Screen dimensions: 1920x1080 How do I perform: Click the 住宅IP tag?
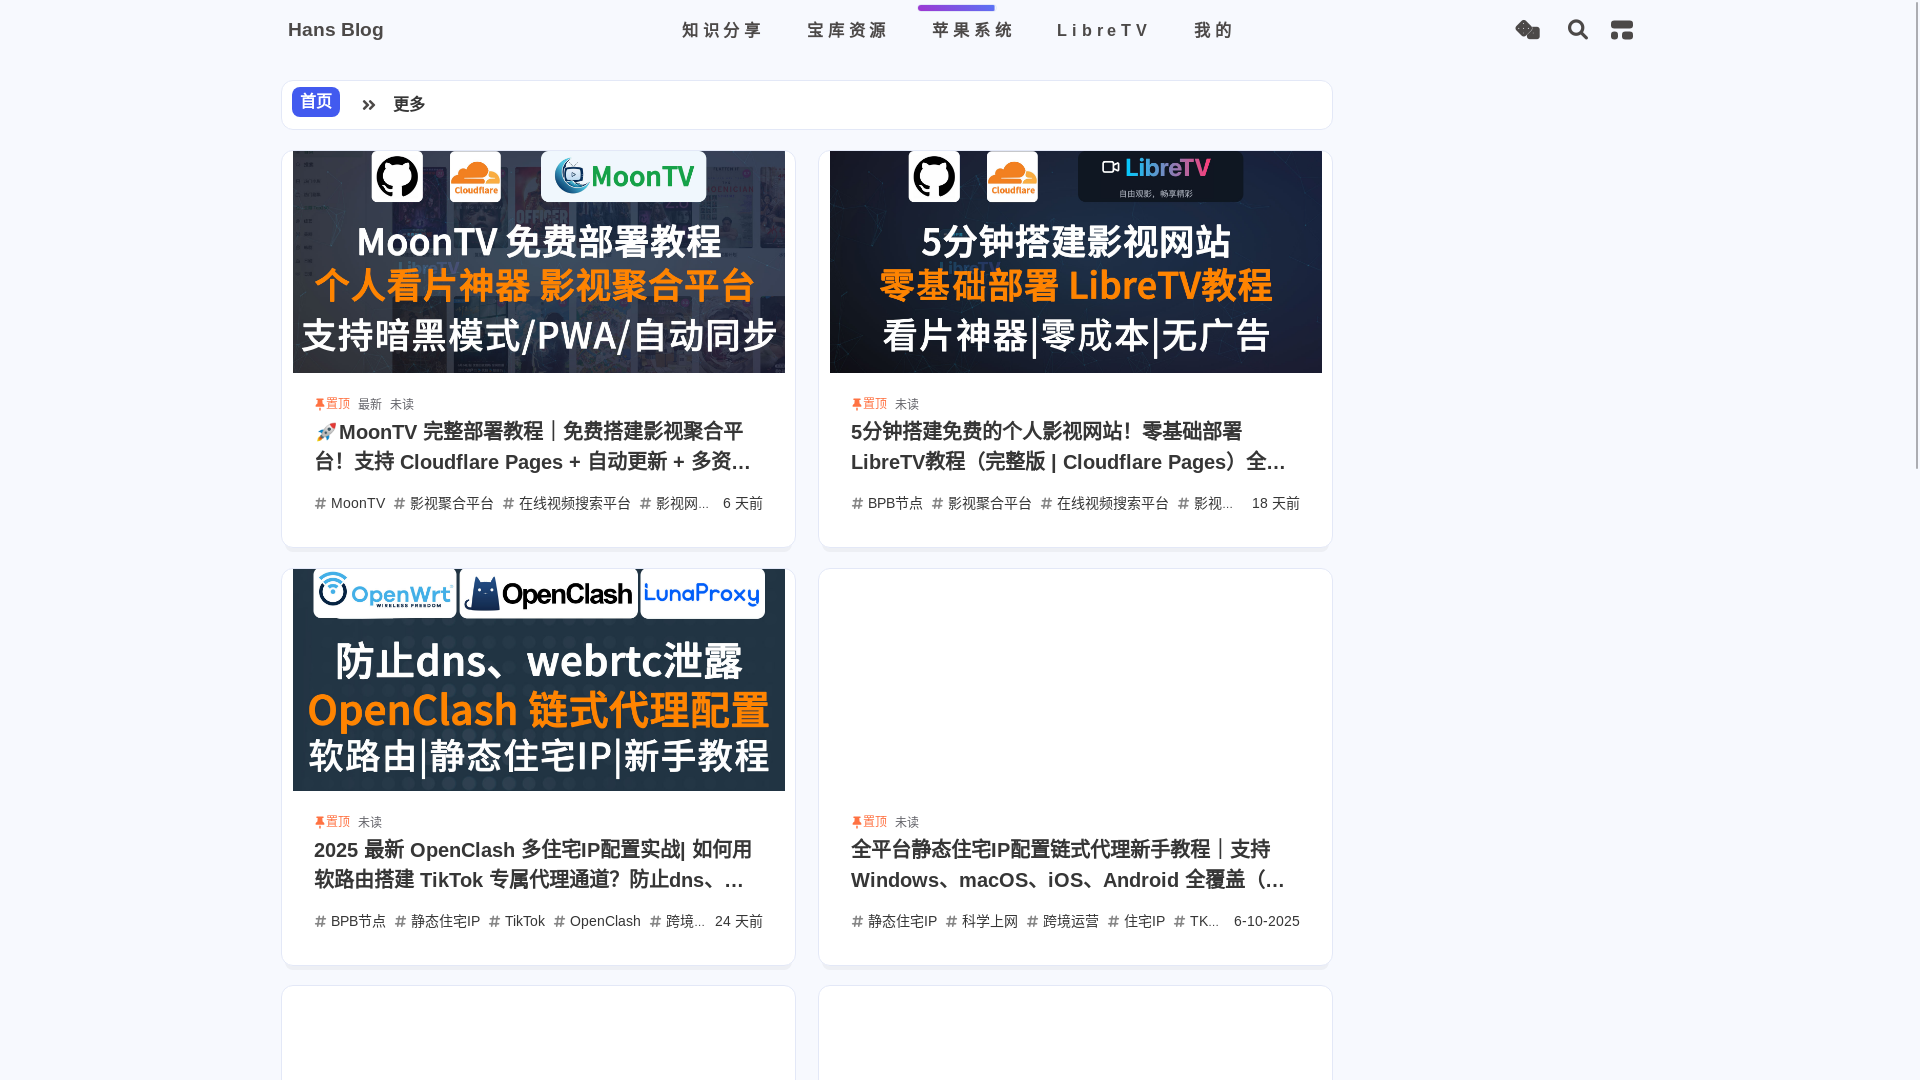point(1136,921)
